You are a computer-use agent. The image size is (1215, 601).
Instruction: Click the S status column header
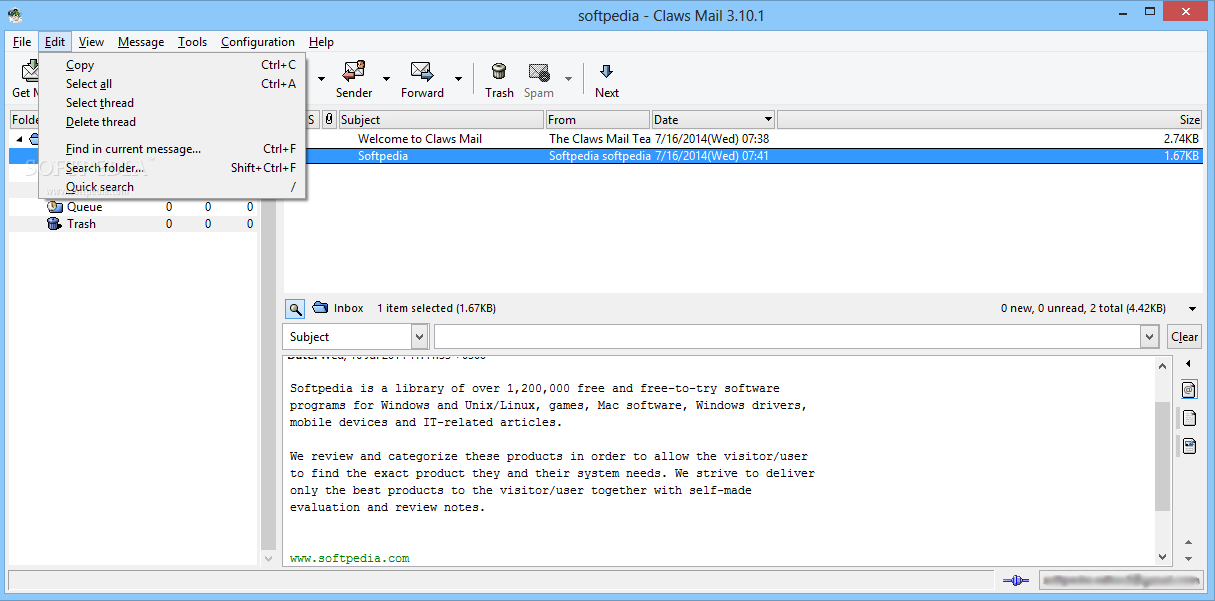pos(311,120)
